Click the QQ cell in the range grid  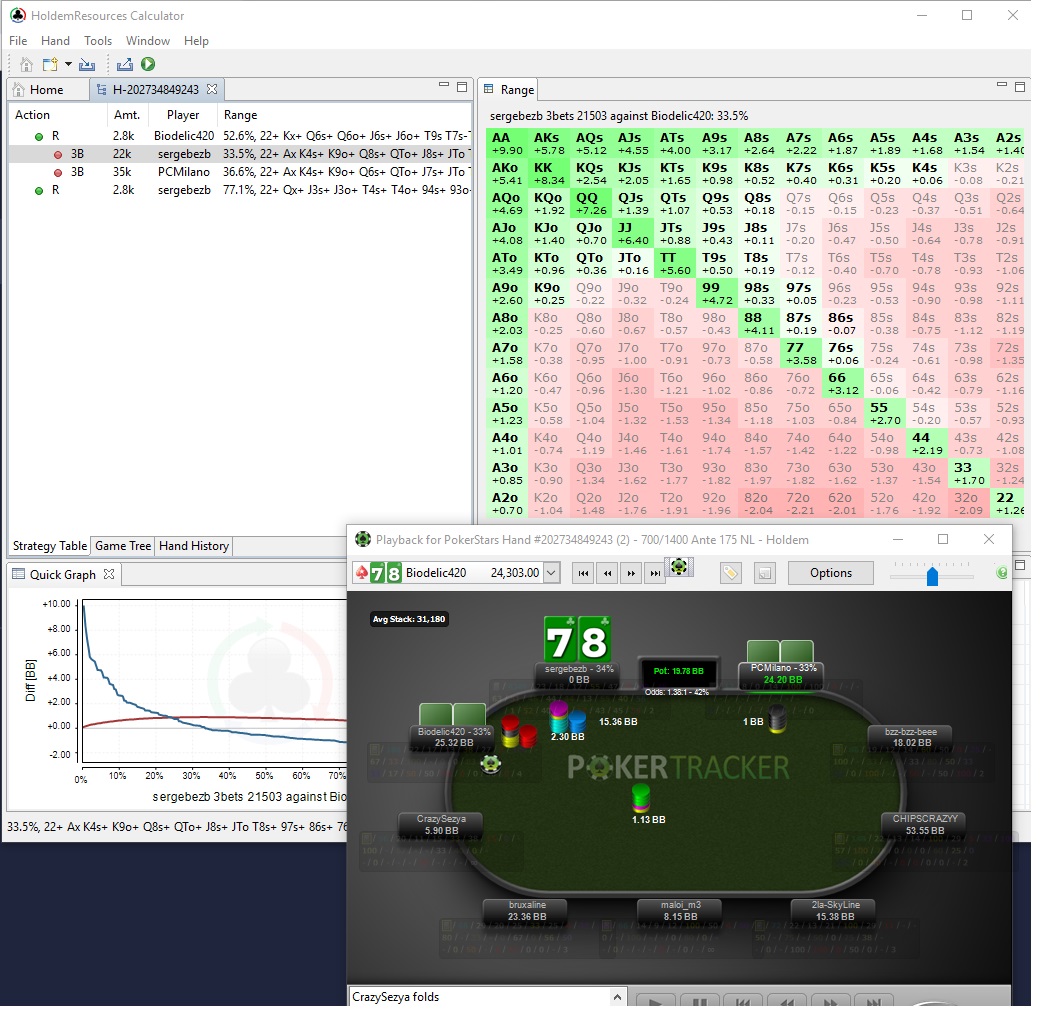tap(591, 204)
